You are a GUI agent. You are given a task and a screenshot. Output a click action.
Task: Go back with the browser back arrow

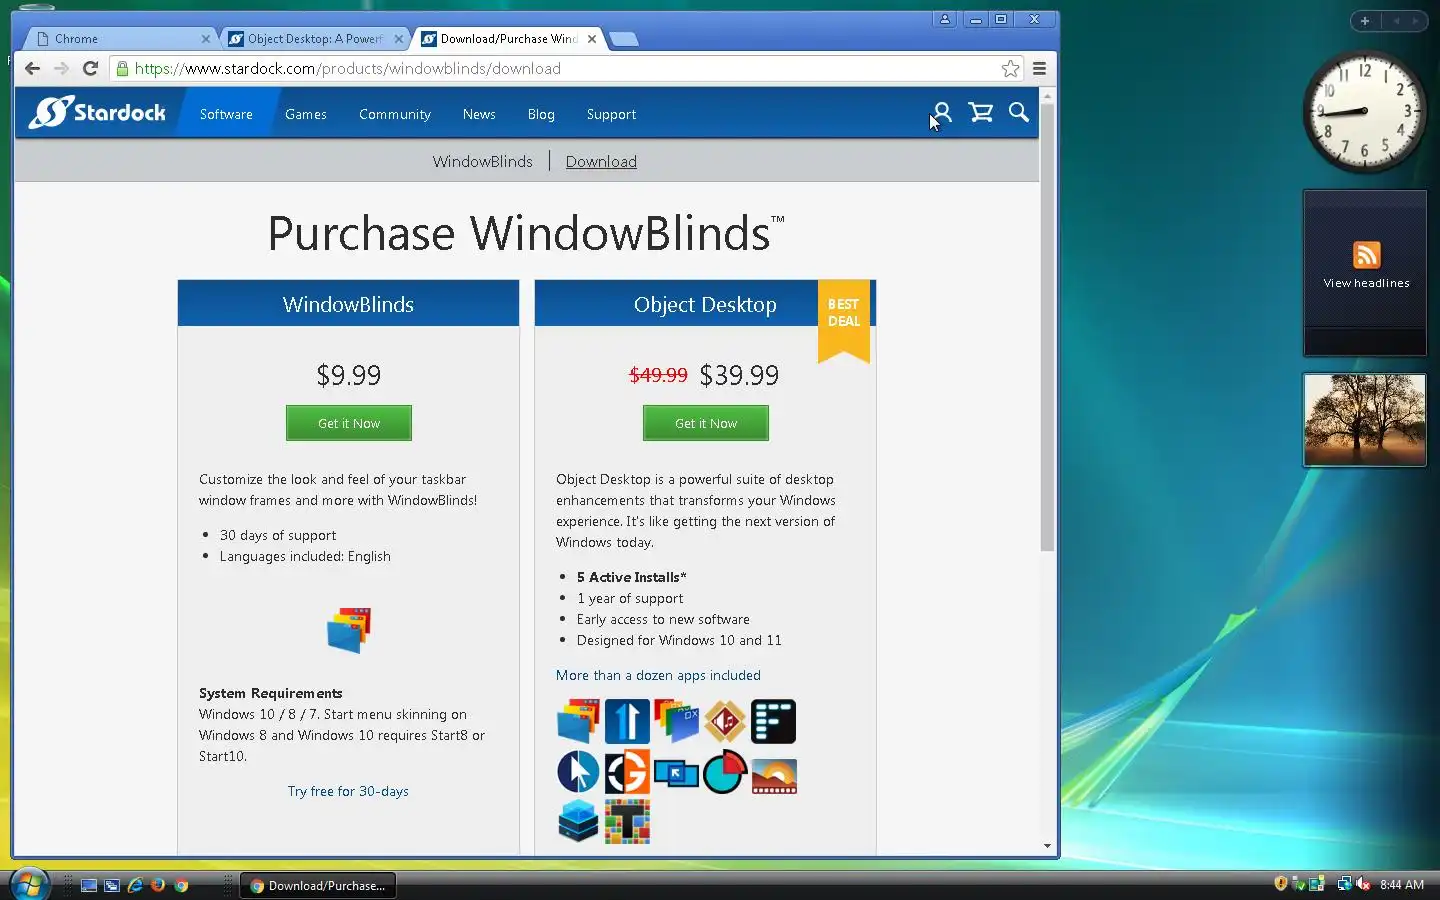[x=32, y=68]
